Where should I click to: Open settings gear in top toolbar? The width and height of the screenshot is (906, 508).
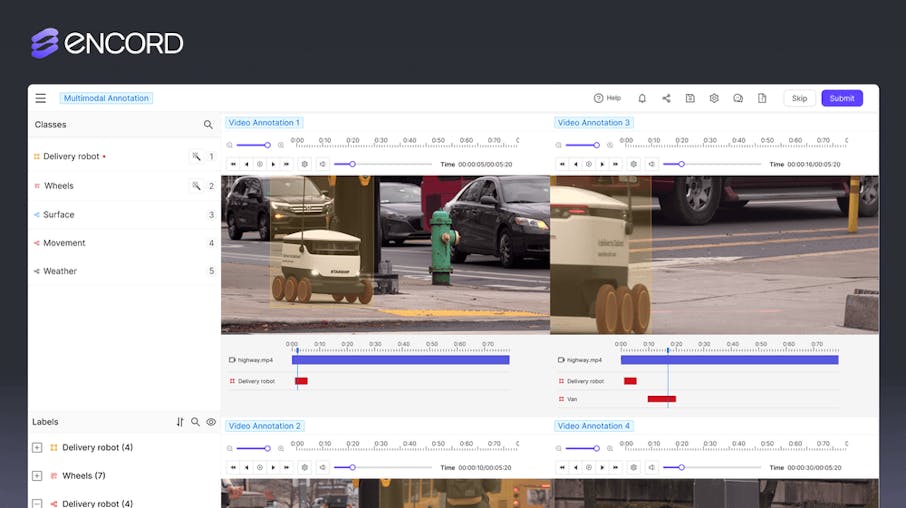714,98
